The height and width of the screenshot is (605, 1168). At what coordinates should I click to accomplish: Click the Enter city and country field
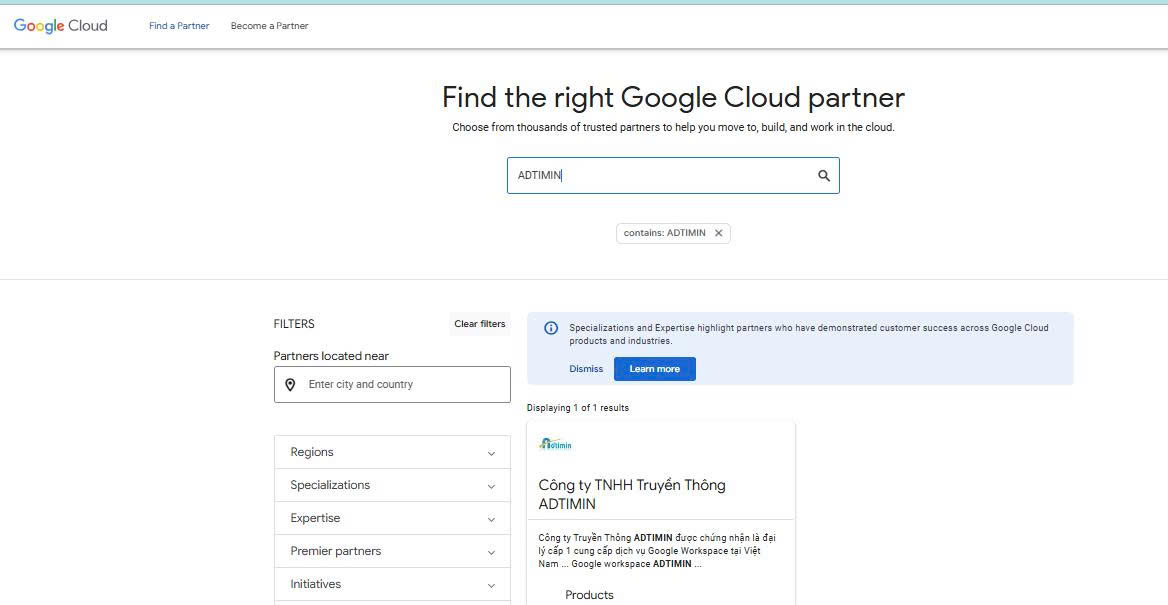[x=400, y=384]
